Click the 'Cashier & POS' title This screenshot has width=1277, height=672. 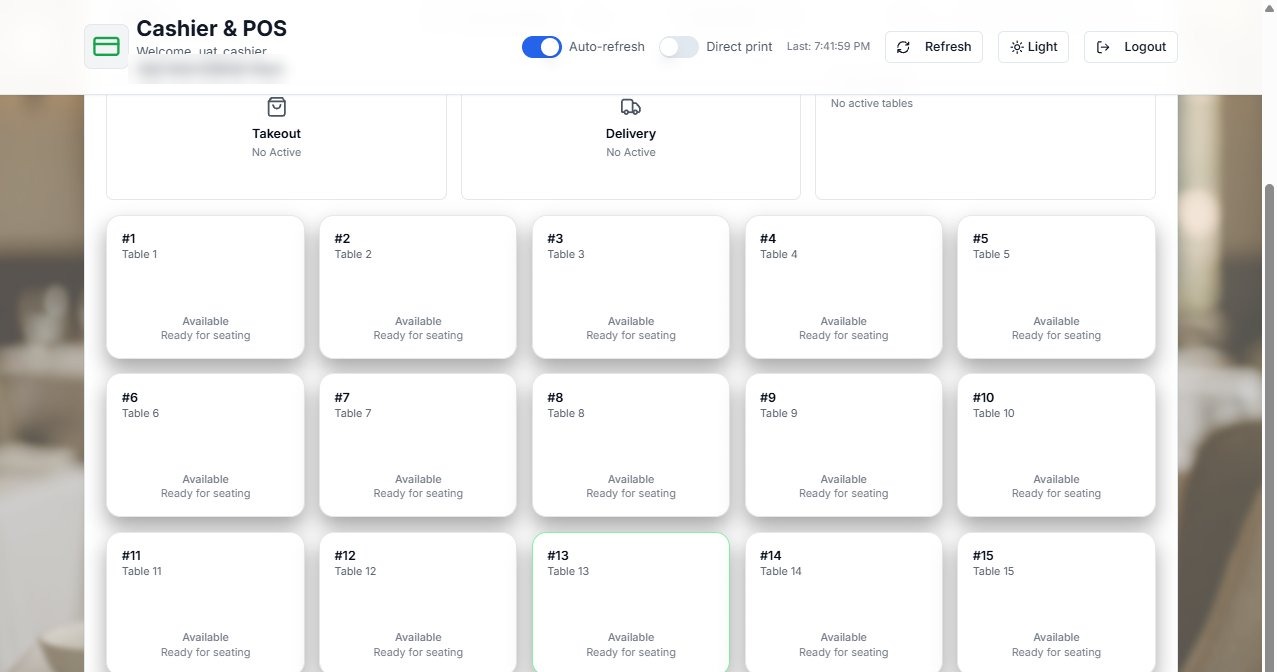[x=212, y=28]
